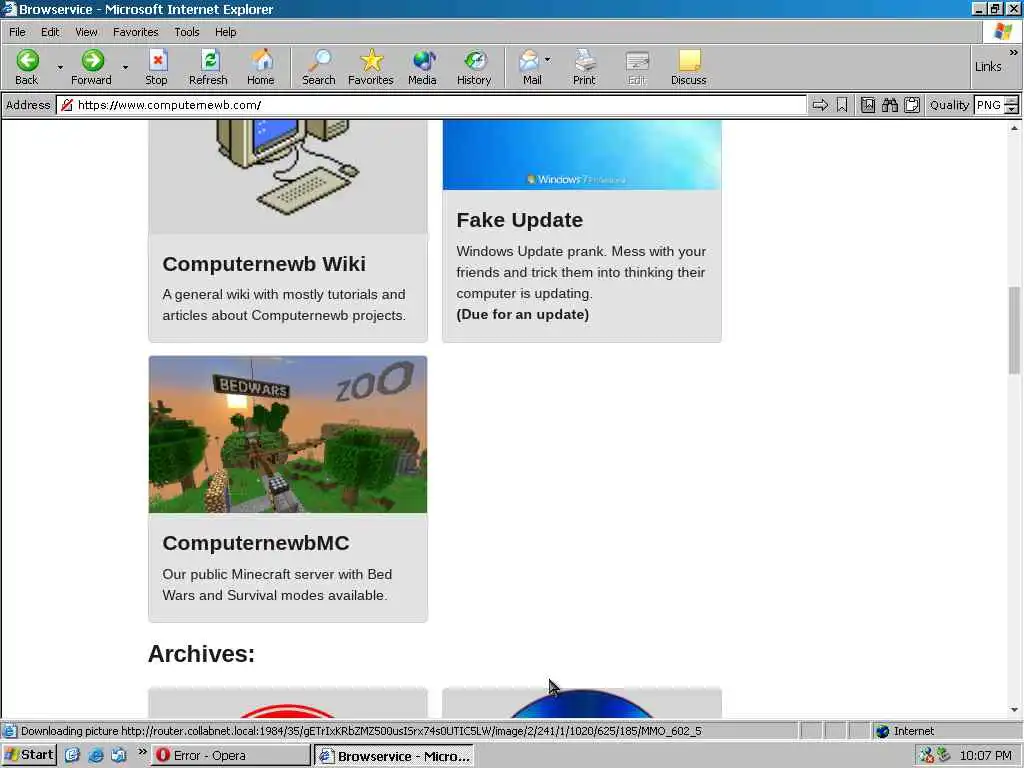Screen dimensions: 1024x768
Task: Click the taskbar clock showing 10:07 PM
Action: (985, 756)
